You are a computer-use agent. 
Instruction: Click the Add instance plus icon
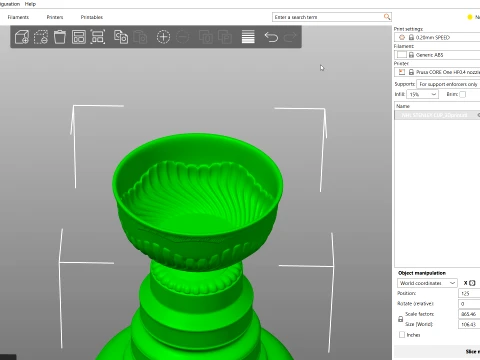tap(163, 37)
